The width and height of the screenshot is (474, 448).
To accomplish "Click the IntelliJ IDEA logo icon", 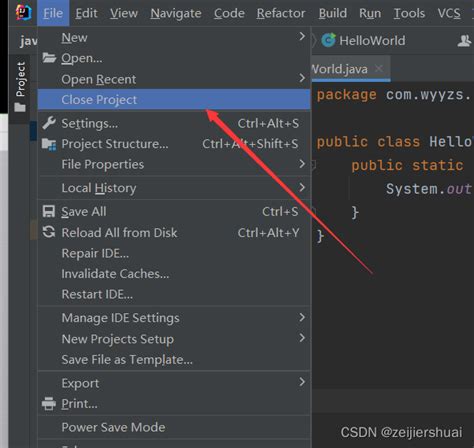I will 24,12.
